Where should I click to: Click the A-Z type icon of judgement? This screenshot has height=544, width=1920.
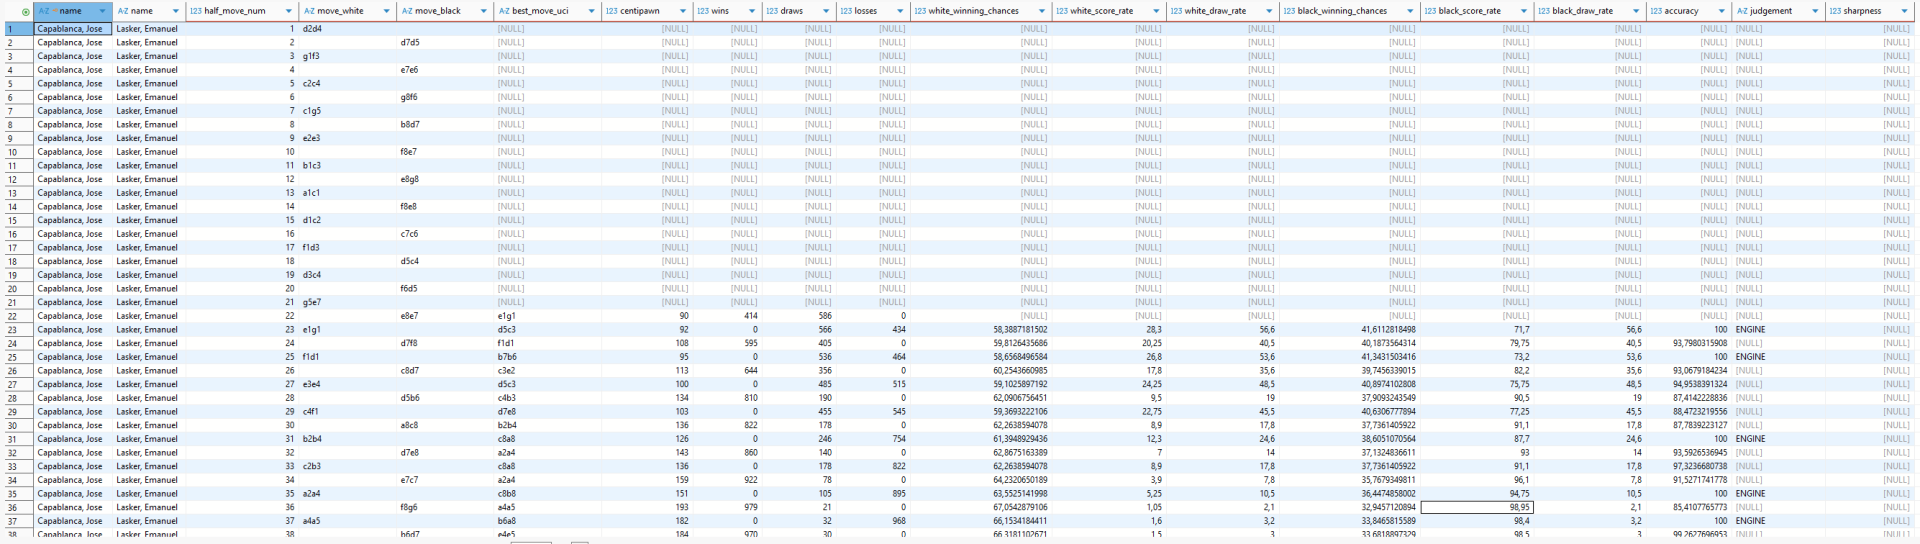[x=1742, y=11]
